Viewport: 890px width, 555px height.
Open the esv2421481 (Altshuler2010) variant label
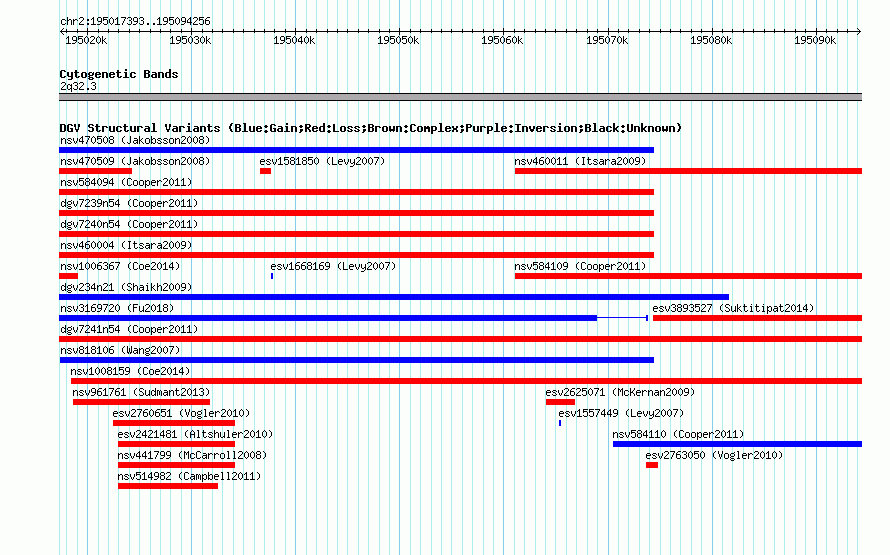click(x=195, y=434)
